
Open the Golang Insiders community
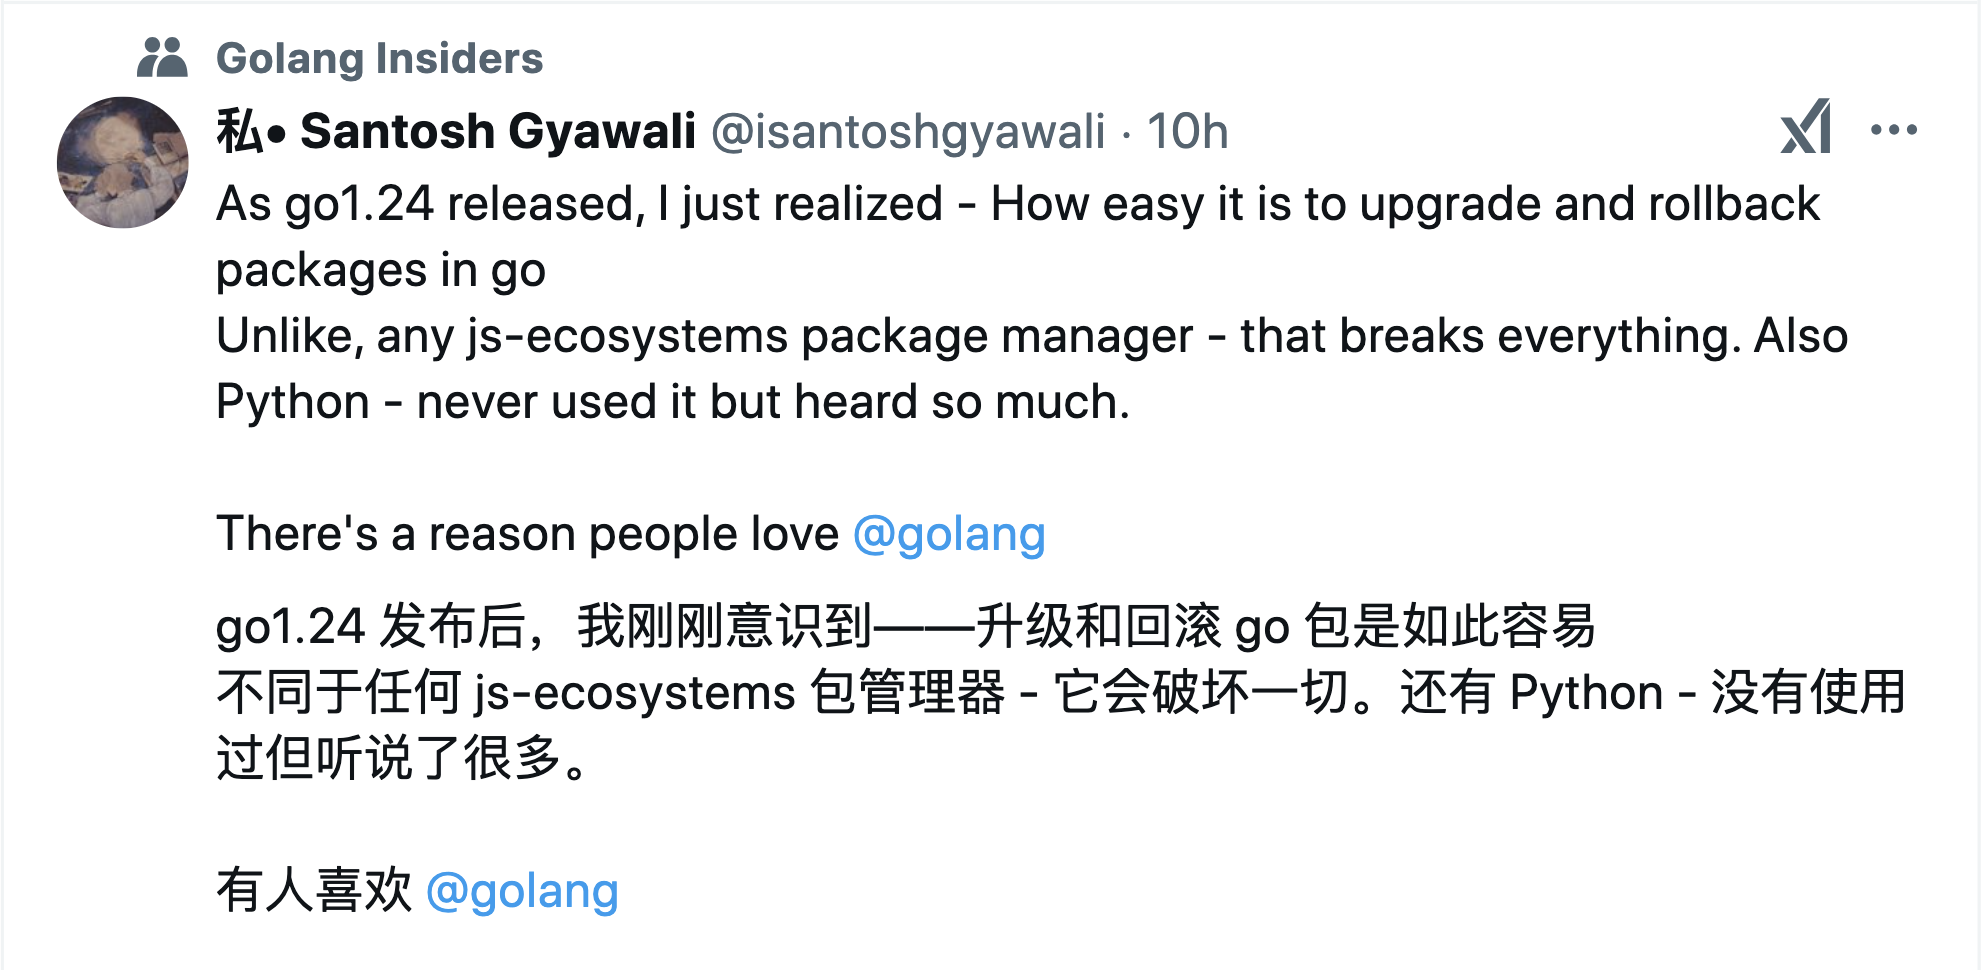[x=379, y=58]
